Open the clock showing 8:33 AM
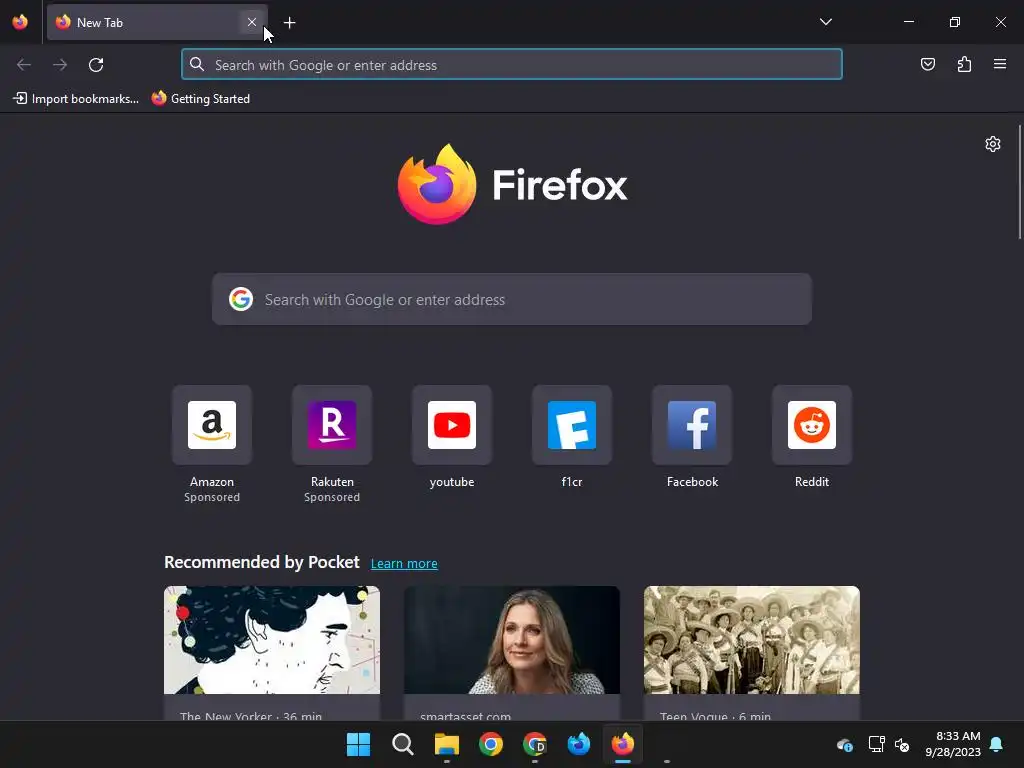 click(953, 744)
